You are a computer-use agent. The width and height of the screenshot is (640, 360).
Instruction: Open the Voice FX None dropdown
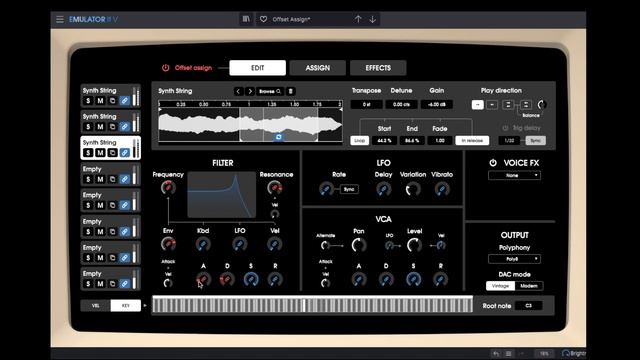[514, 176]
